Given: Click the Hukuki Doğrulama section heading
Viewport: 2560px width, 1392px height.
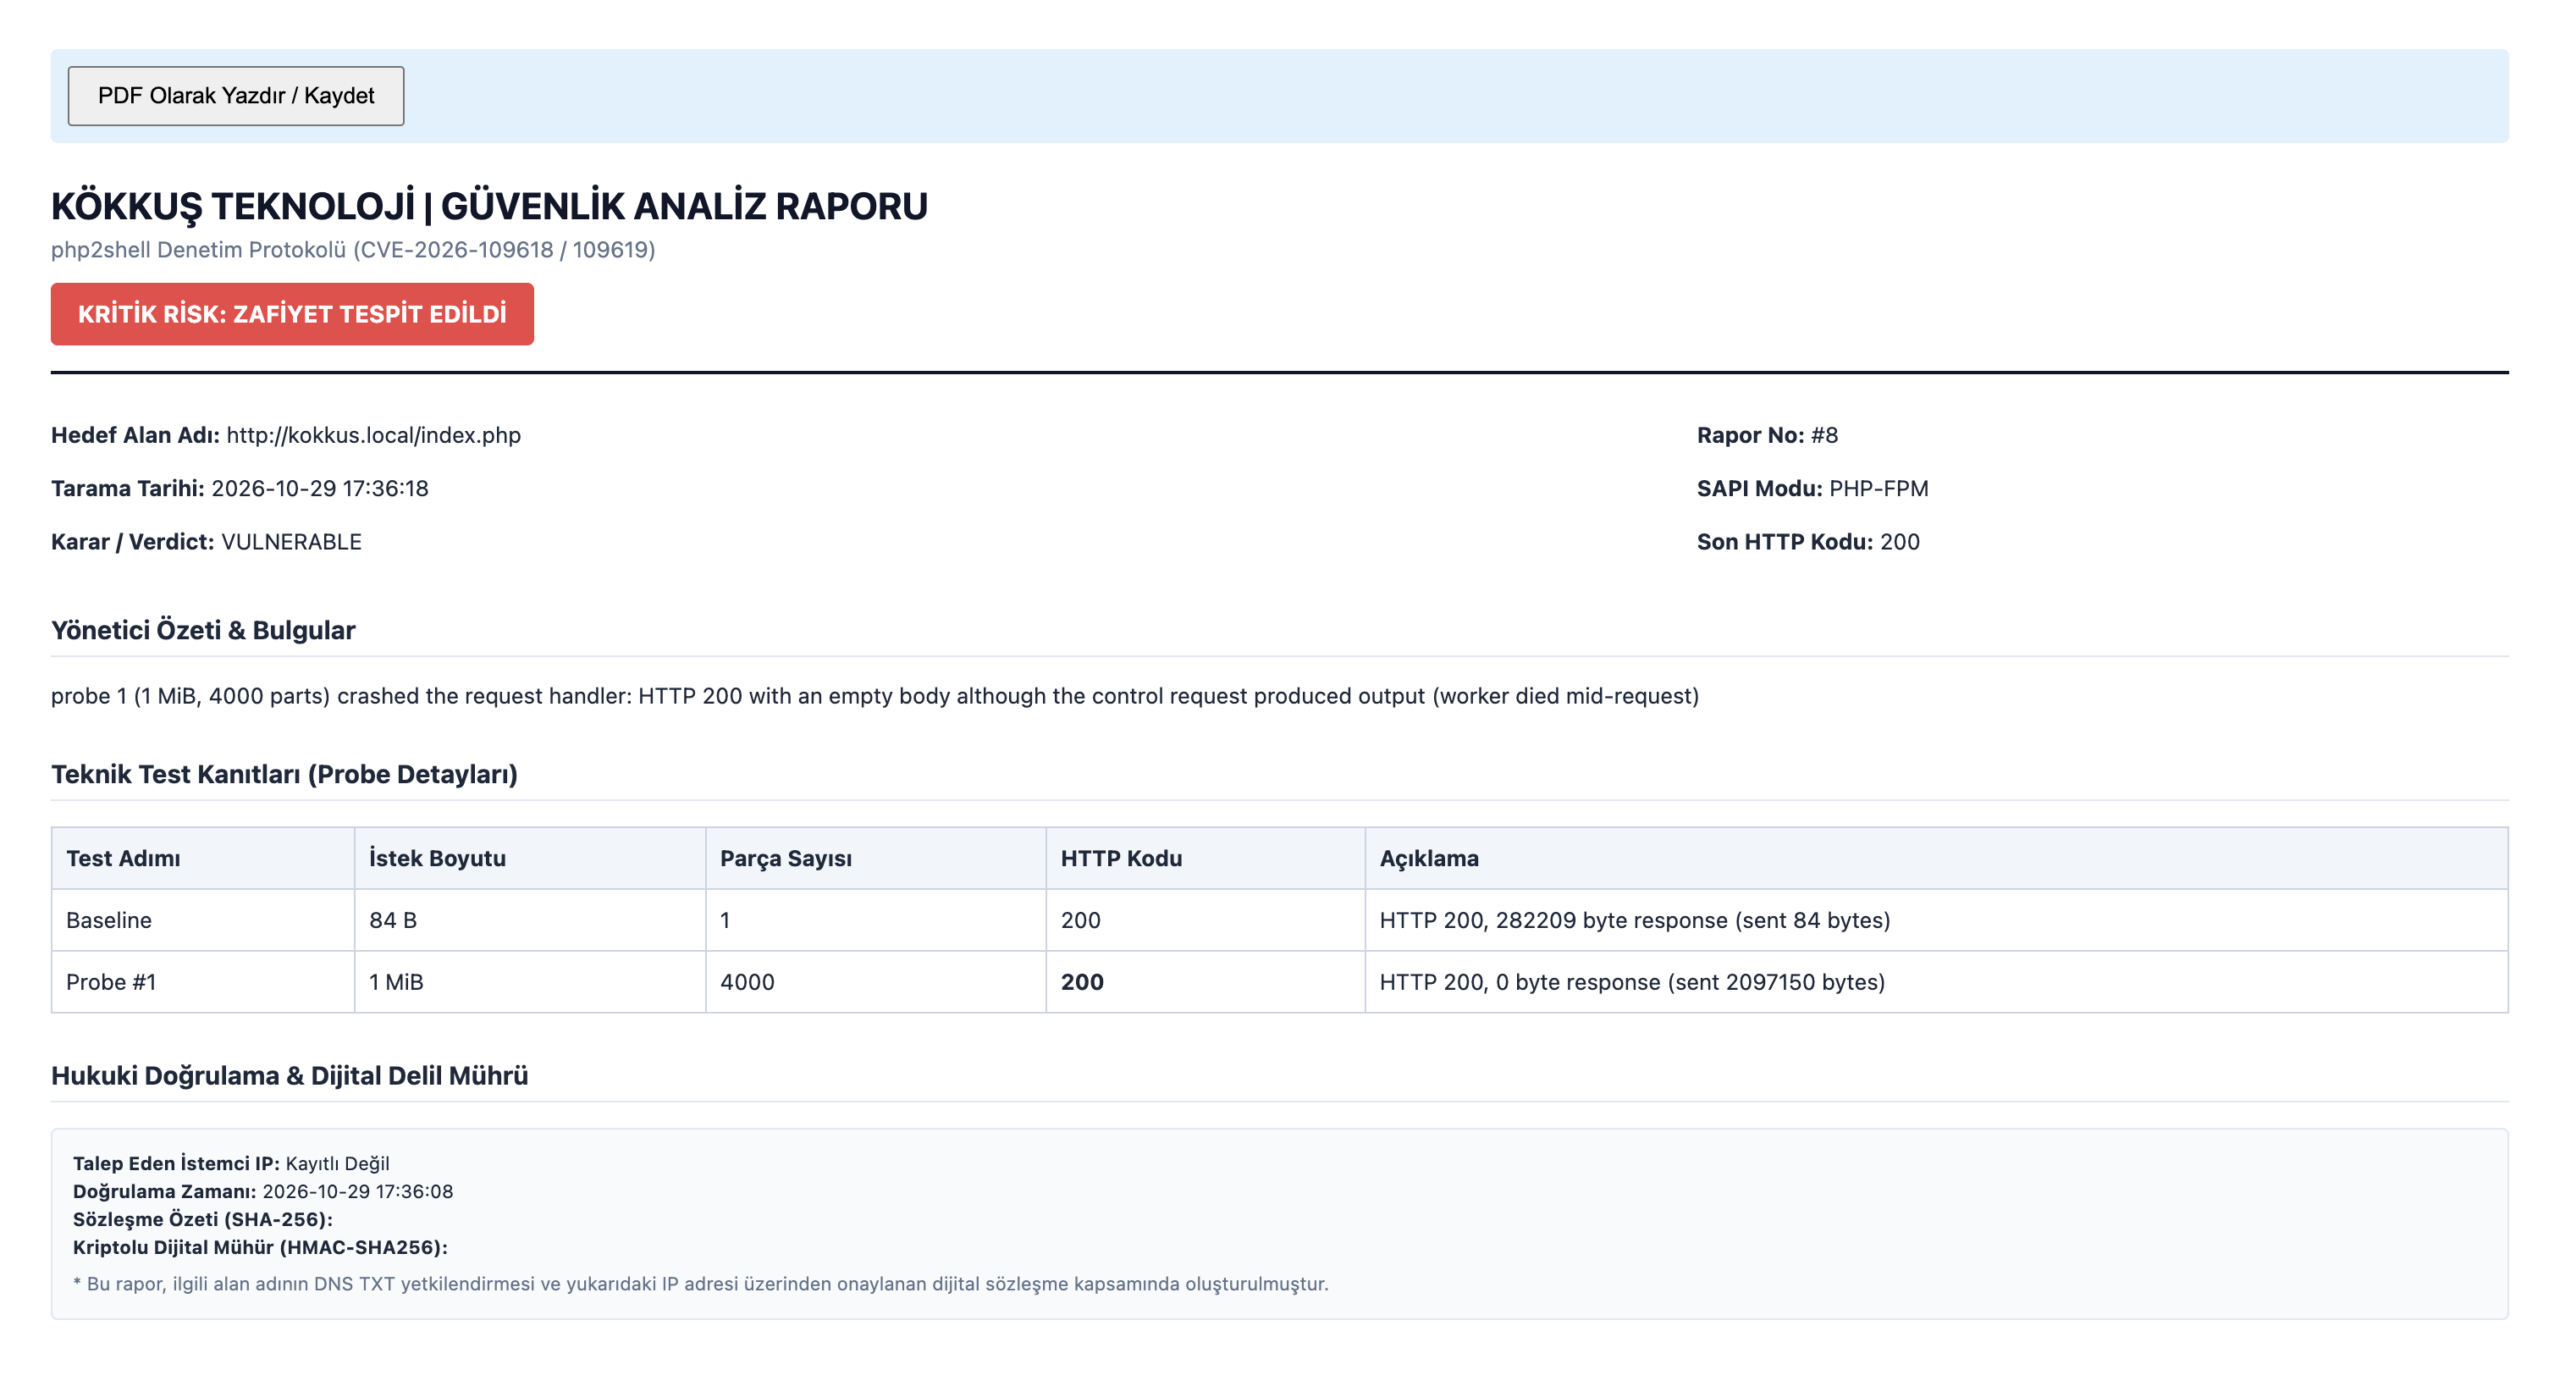Looking at the screenshot, I should tap(289, 1076).
